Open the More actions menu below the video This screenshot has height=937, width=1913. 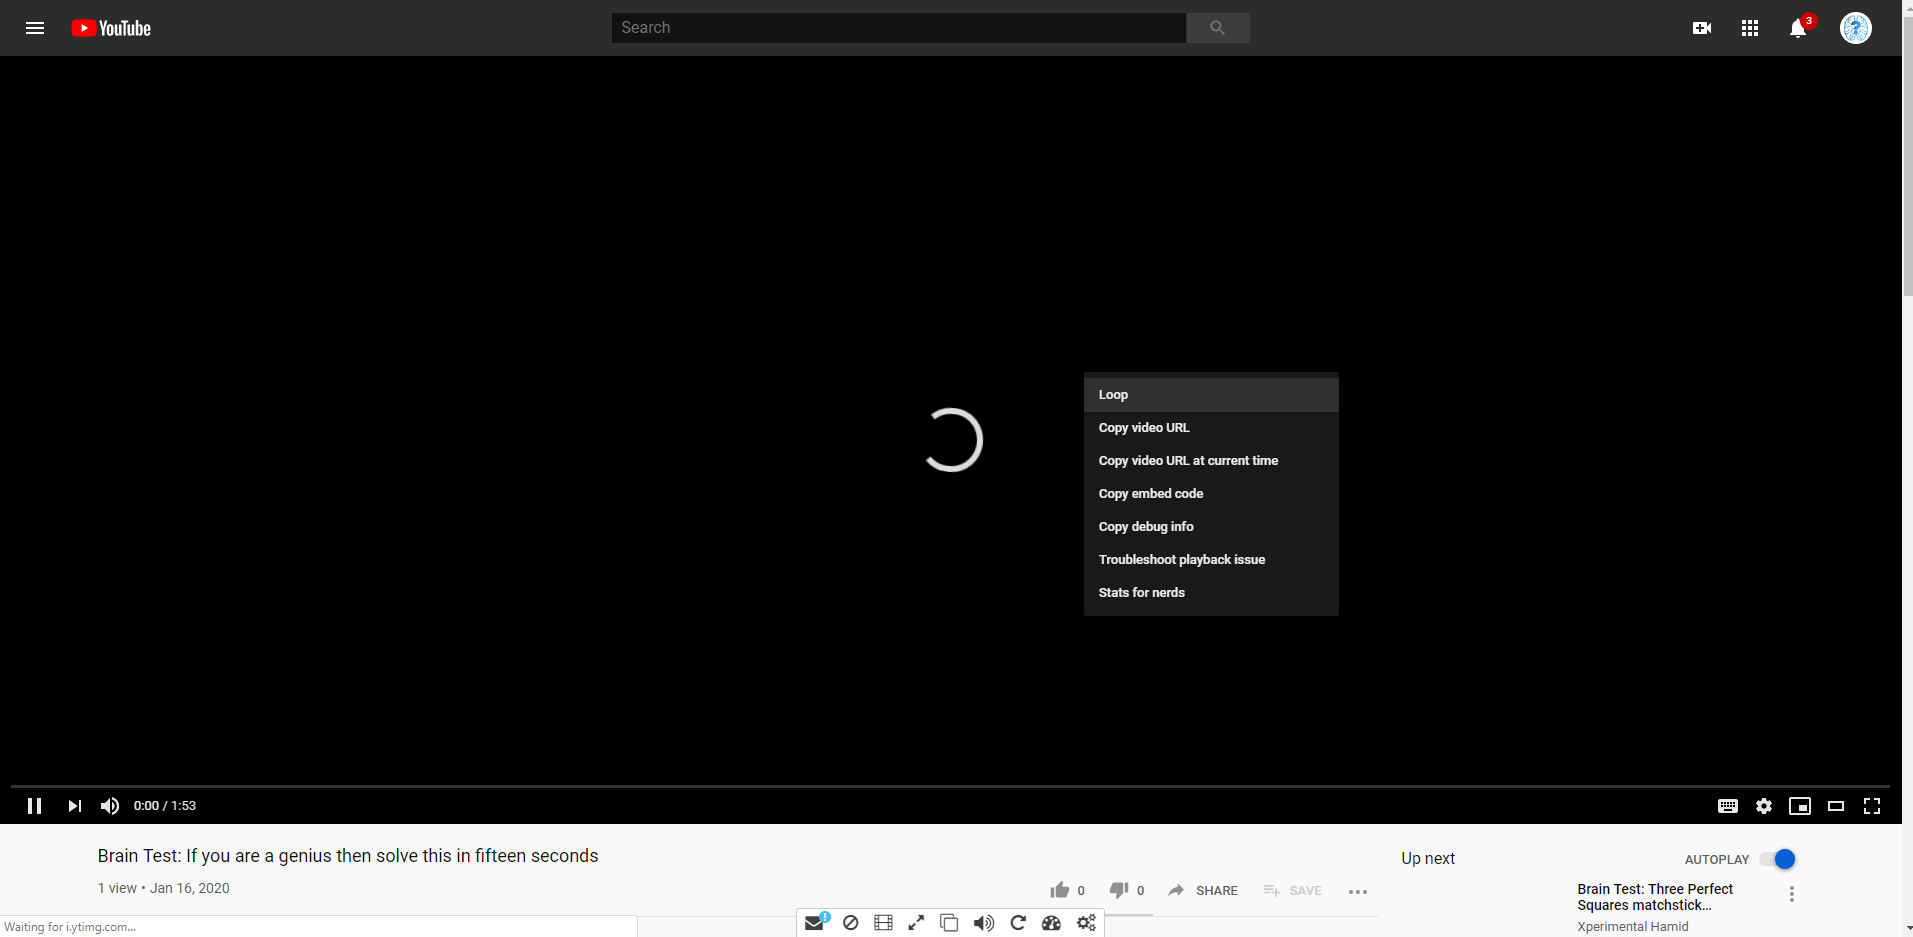[x=1358, y=891]
